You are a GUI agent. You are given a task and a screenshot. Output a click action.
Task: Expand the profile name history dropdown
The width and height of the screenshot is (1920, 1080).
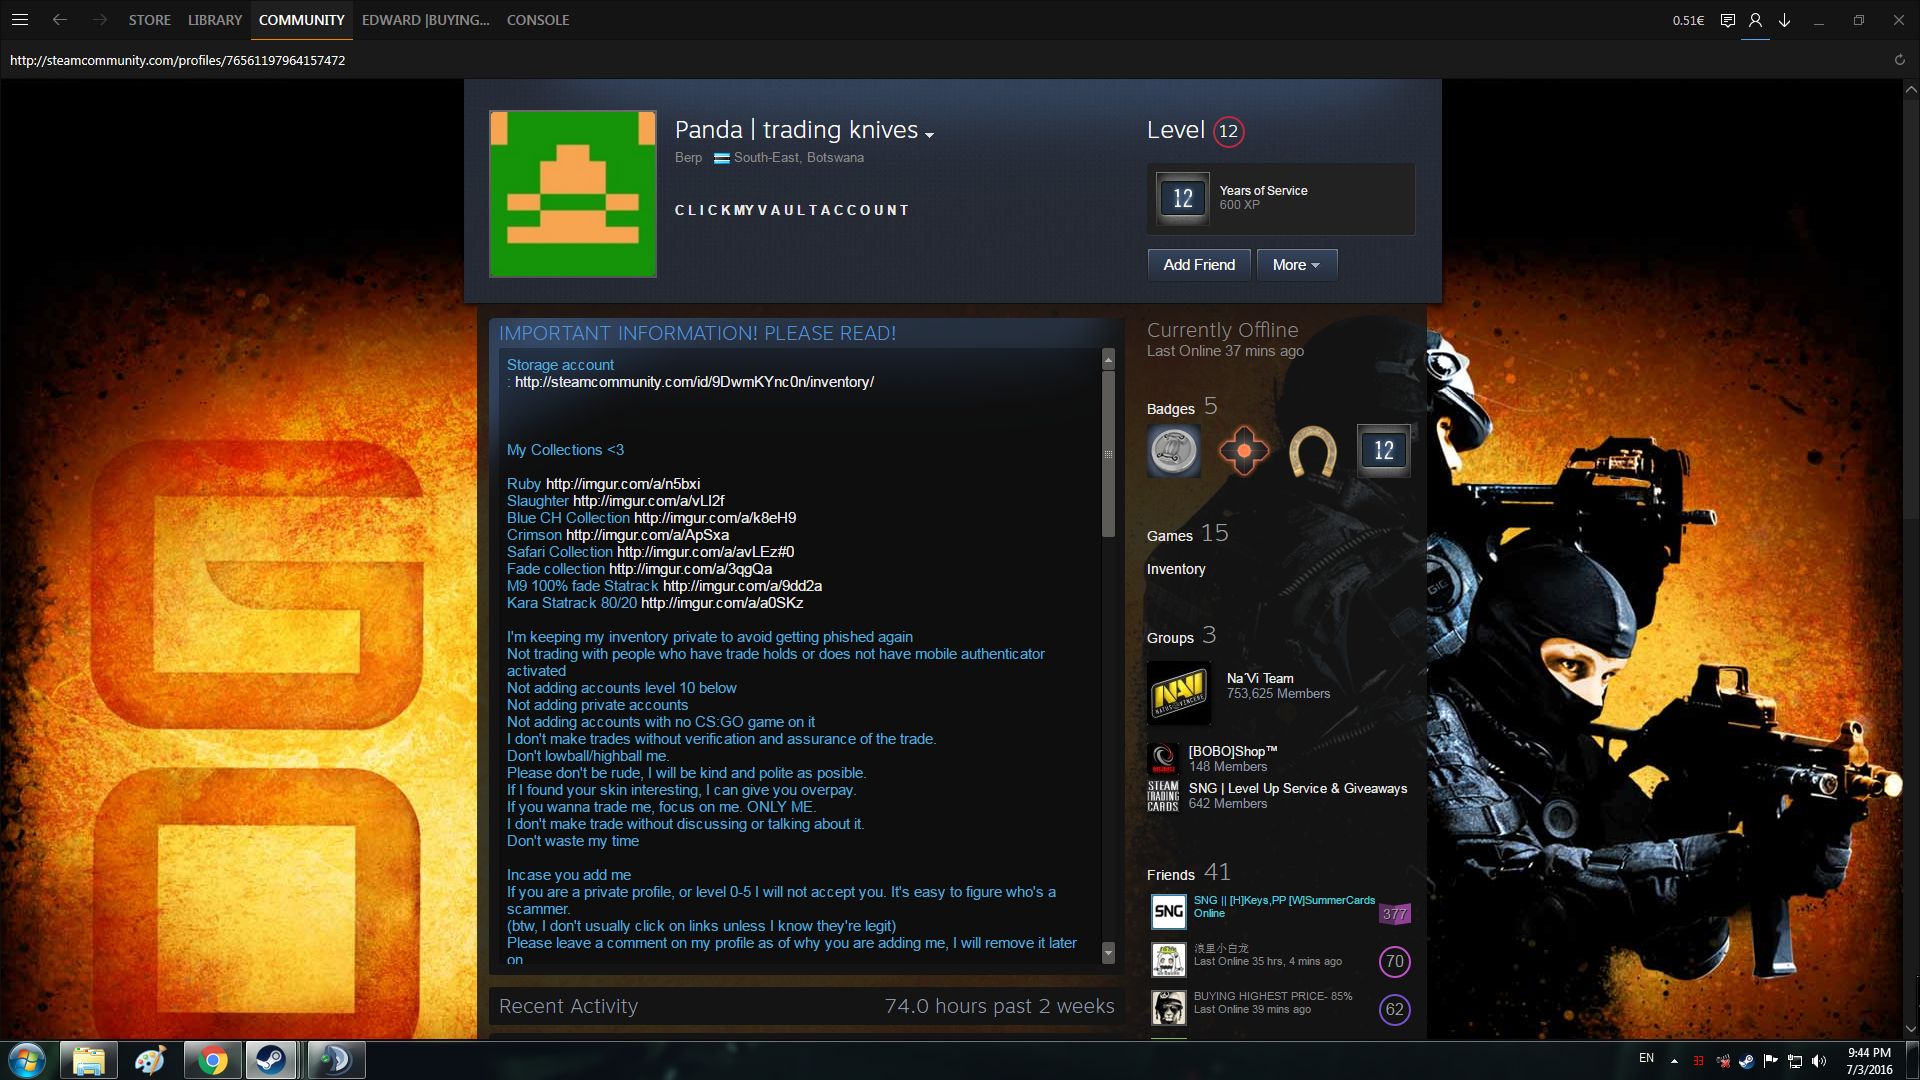pyautogui.click(x=930, y=135)
